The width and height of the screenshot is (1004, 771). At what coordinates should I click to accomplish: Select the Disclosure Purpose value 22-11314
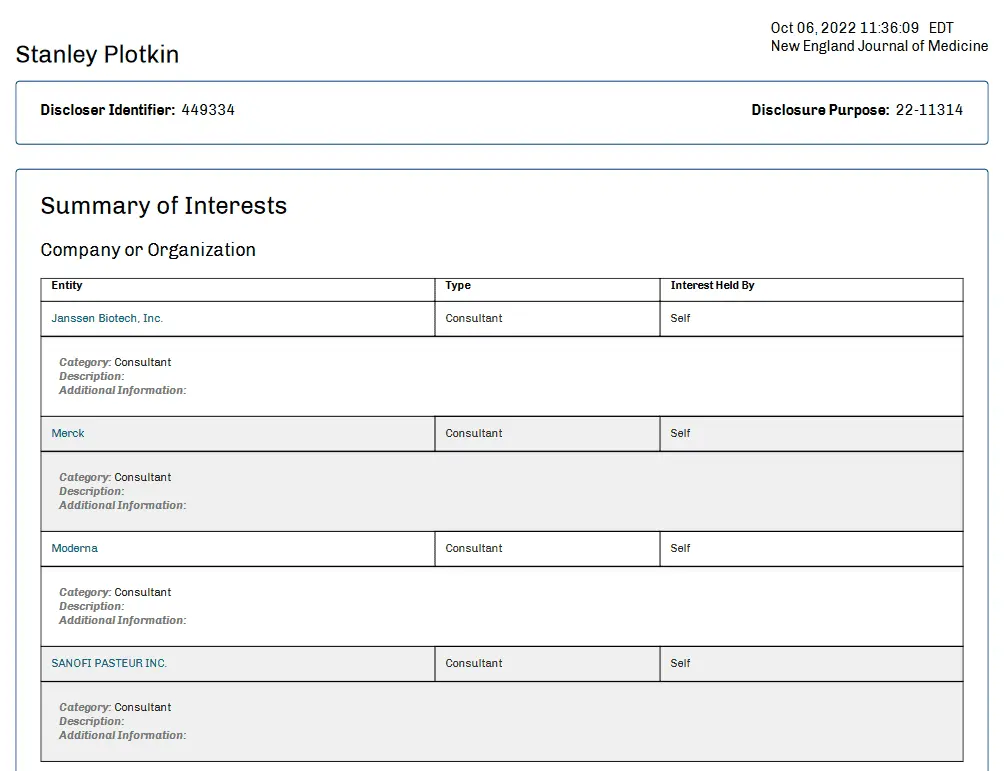click(x=929, y=110)
